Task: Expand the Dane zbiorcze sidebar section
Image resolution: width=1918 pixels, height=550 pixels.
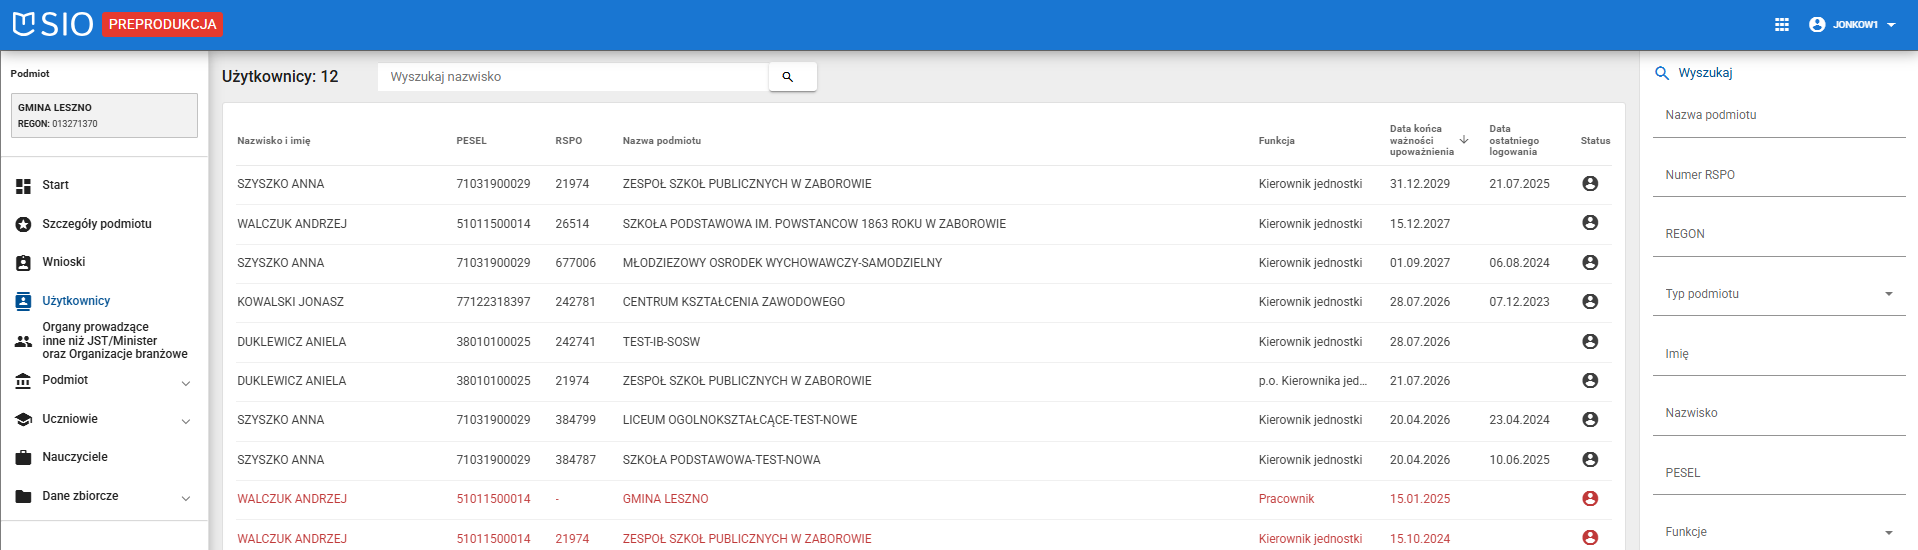Action: (x=185, y=498)
